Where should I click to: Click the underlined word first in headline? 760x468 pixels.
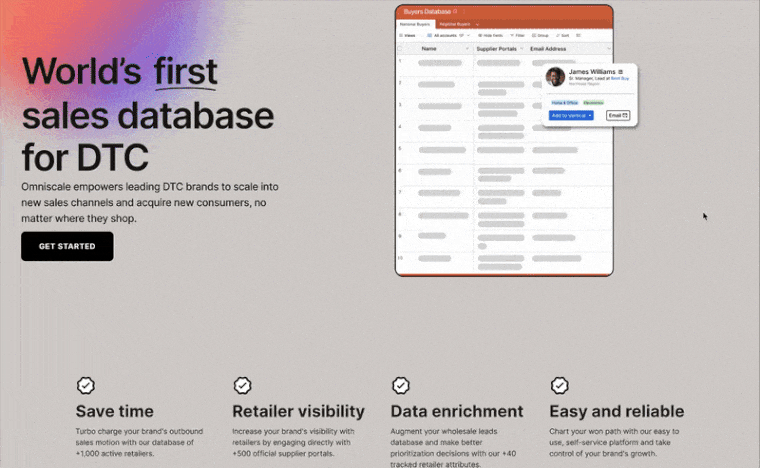pyautogui.click(x=185, y=72)
